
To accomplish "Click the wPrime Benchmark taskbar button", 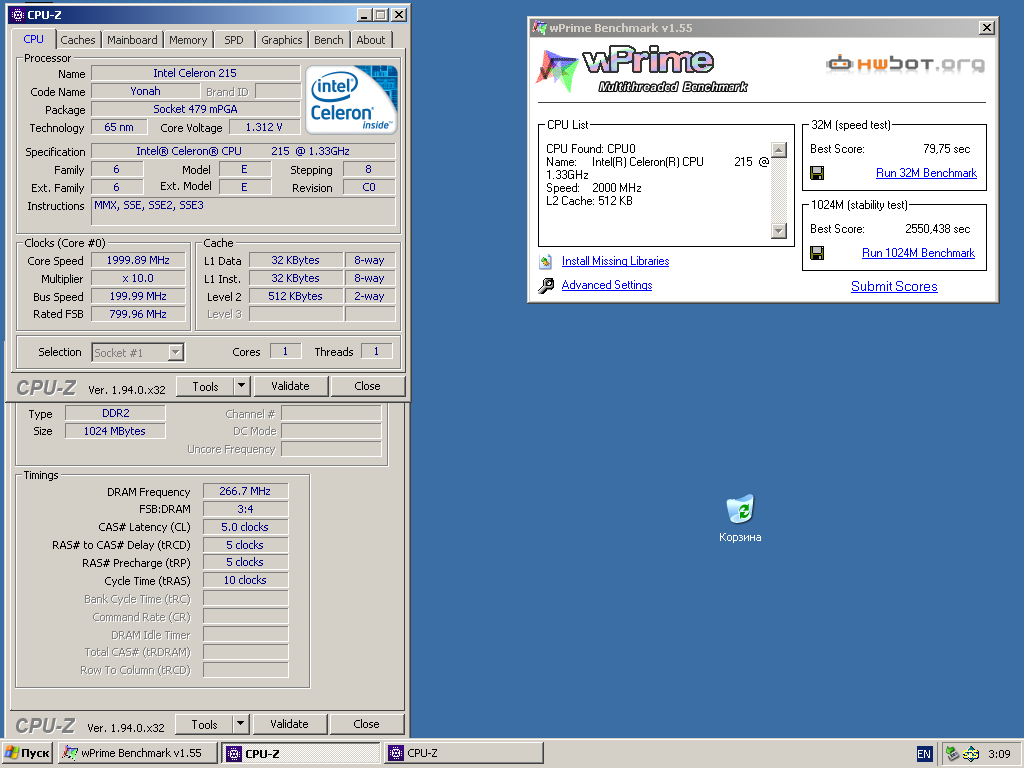I will pos(138,753).
